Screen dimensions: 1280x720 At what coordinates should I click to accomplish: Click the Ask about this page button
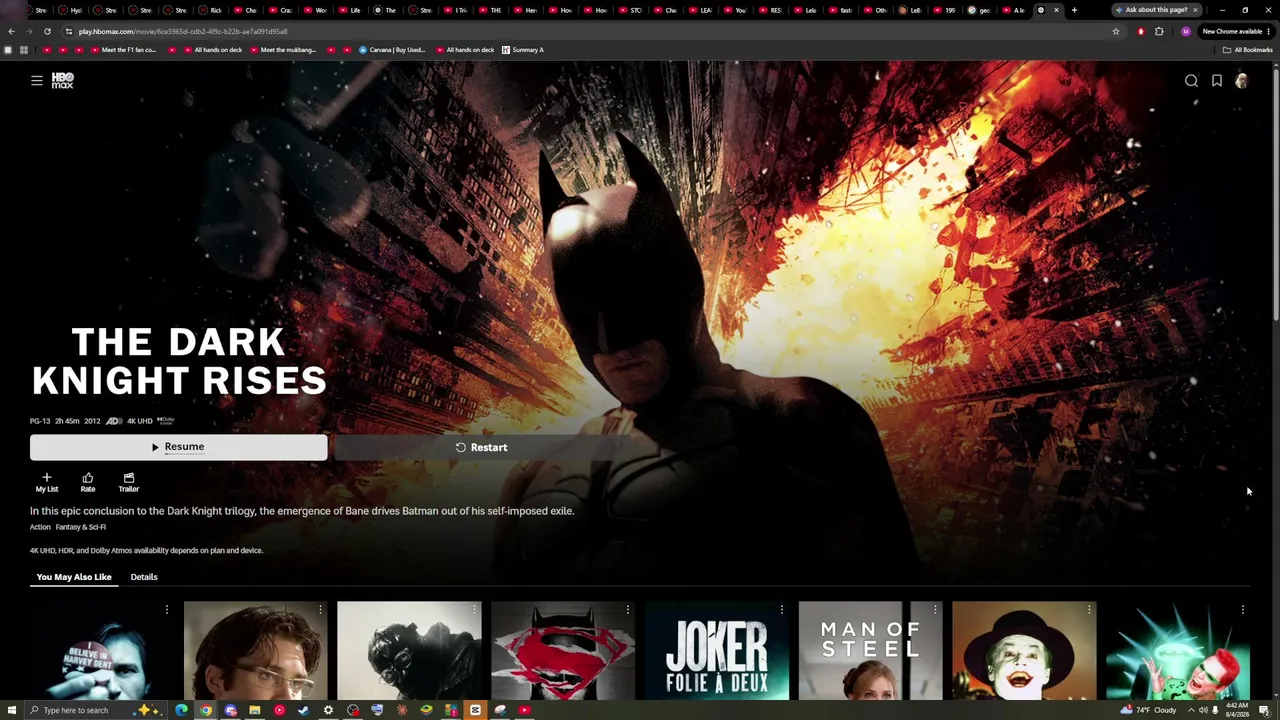[x=1157, y=10]
